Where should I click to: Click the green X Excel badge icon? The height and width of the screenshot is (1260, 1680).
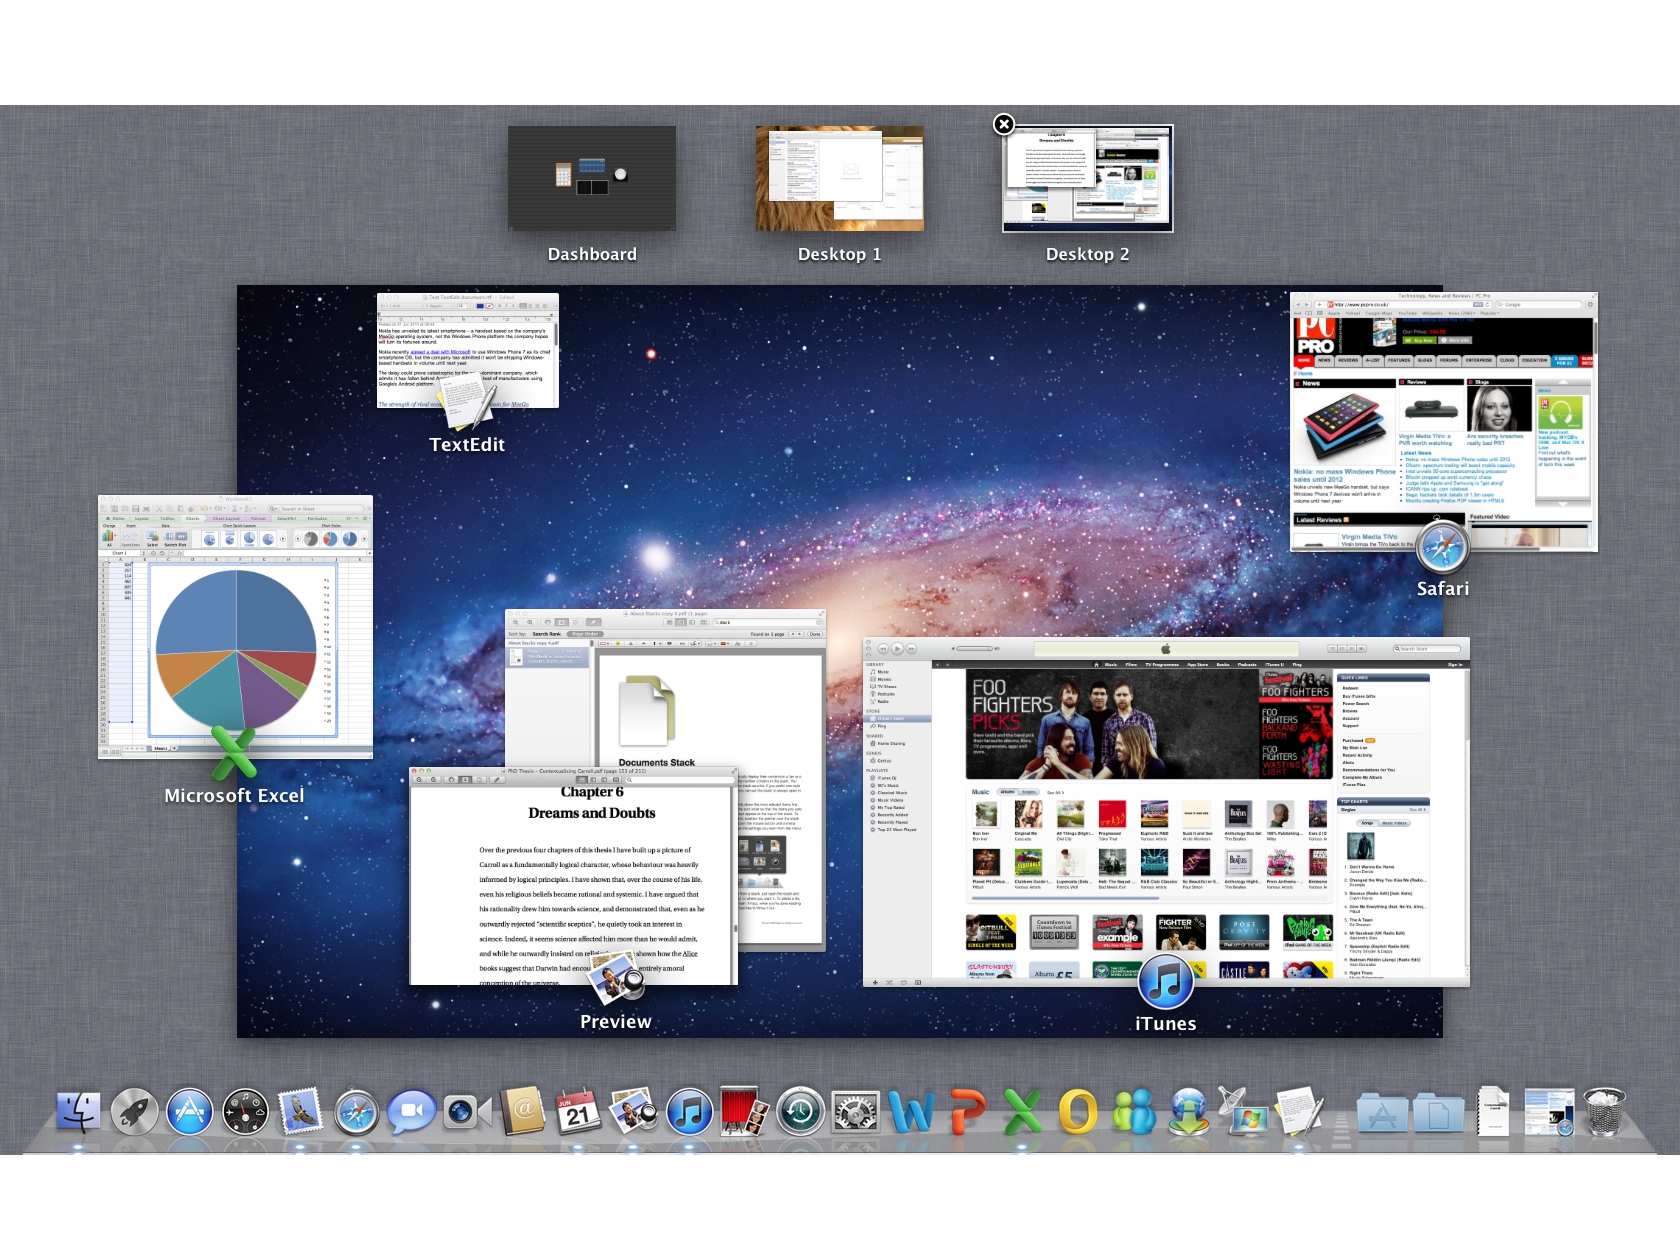coord(235,753)
